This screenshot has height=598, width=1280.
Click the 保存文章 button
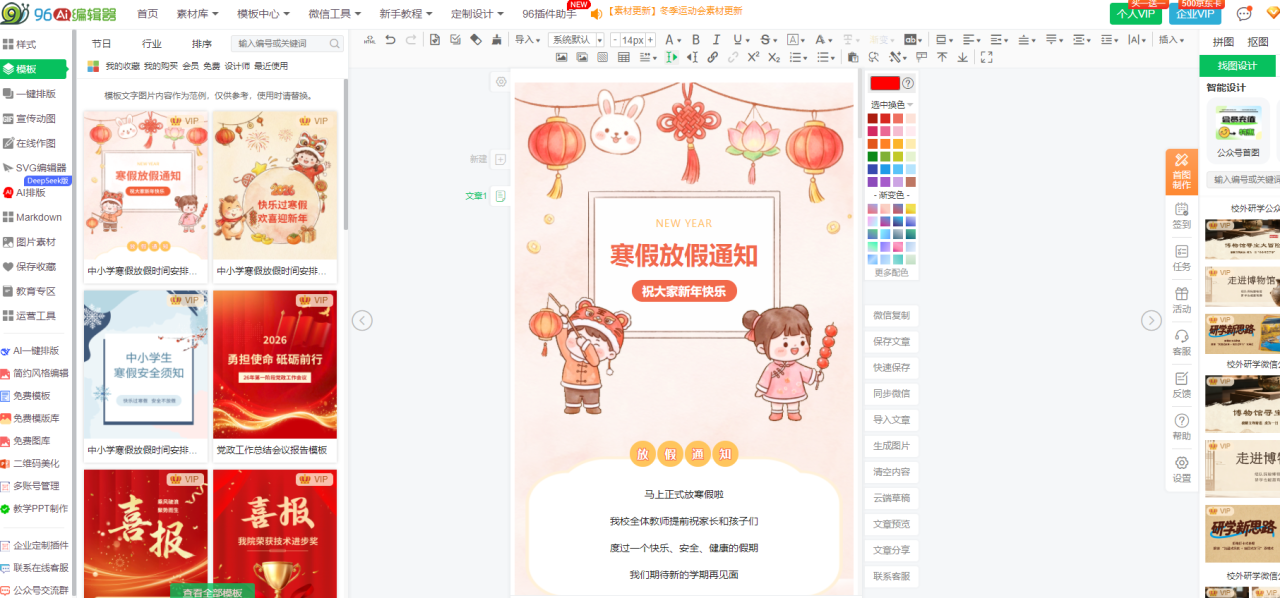(x=891, y=342)
